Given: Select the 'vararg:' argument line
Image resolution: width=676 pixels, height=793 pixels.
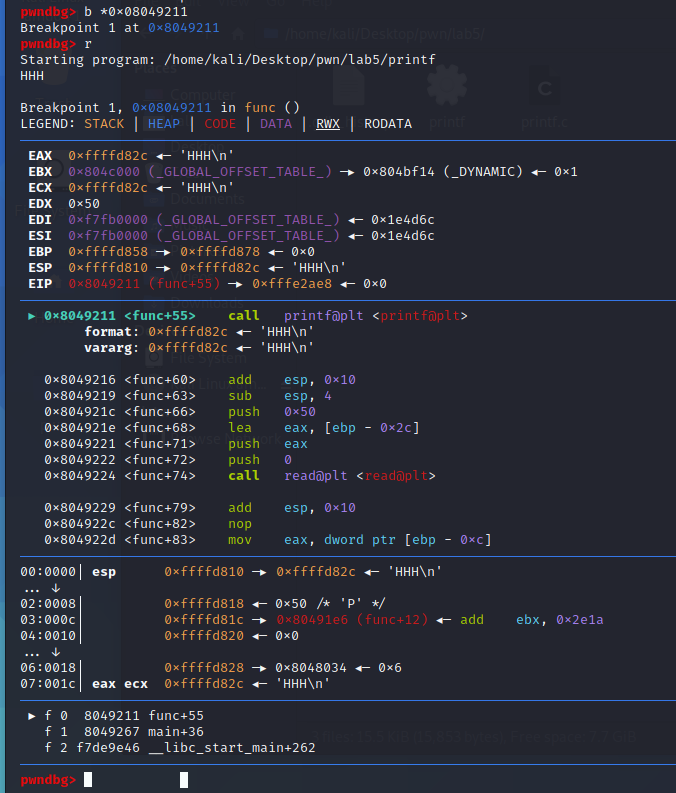Looking at the screenshot, I should pyautogui.click(x=199, y=347).
